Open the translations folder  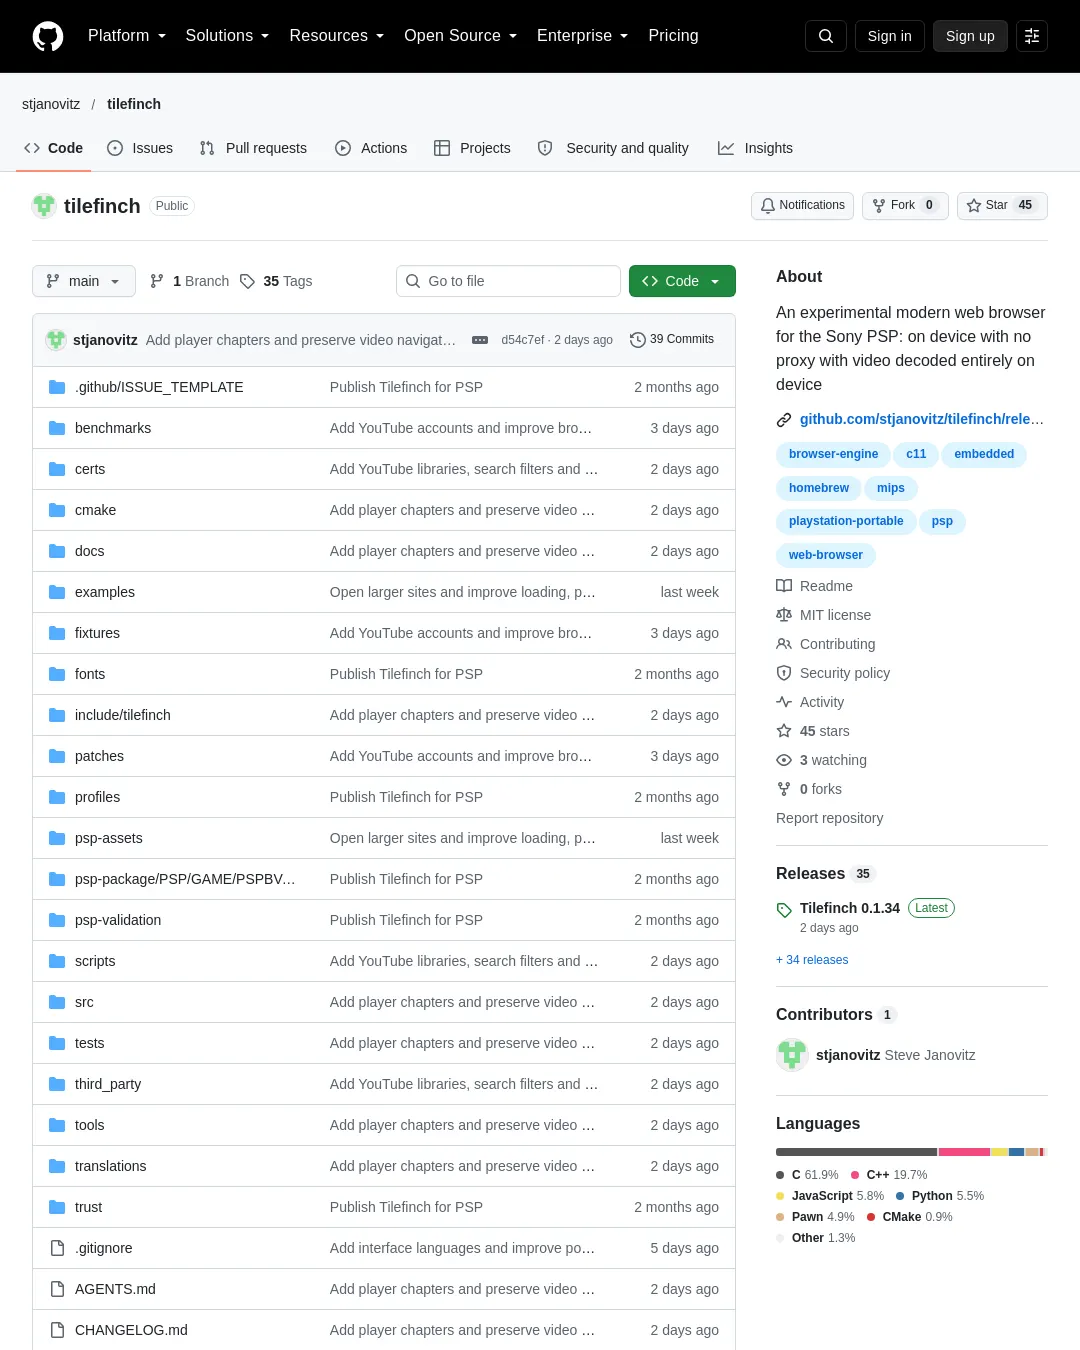pyautogui.click(x=110, y=1166)
